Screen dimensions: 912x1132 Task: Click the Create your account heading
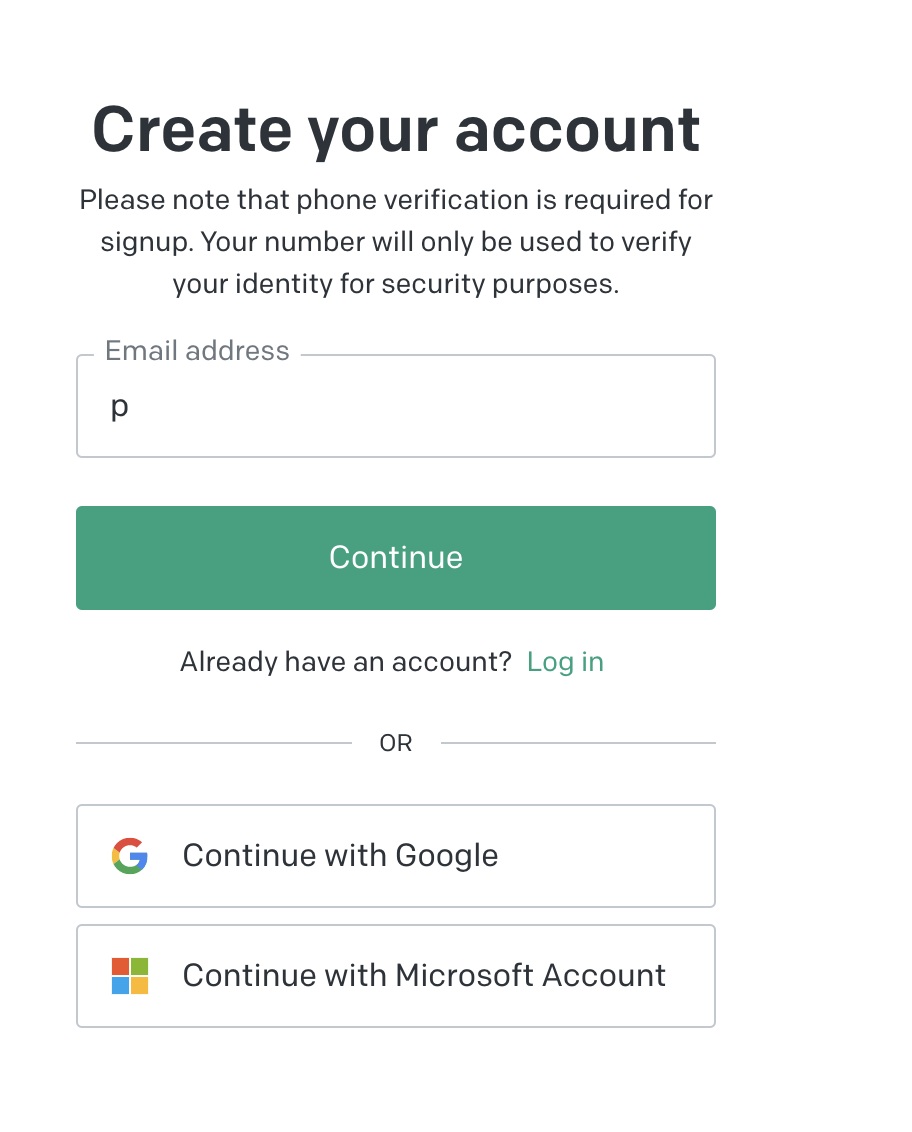395,130
